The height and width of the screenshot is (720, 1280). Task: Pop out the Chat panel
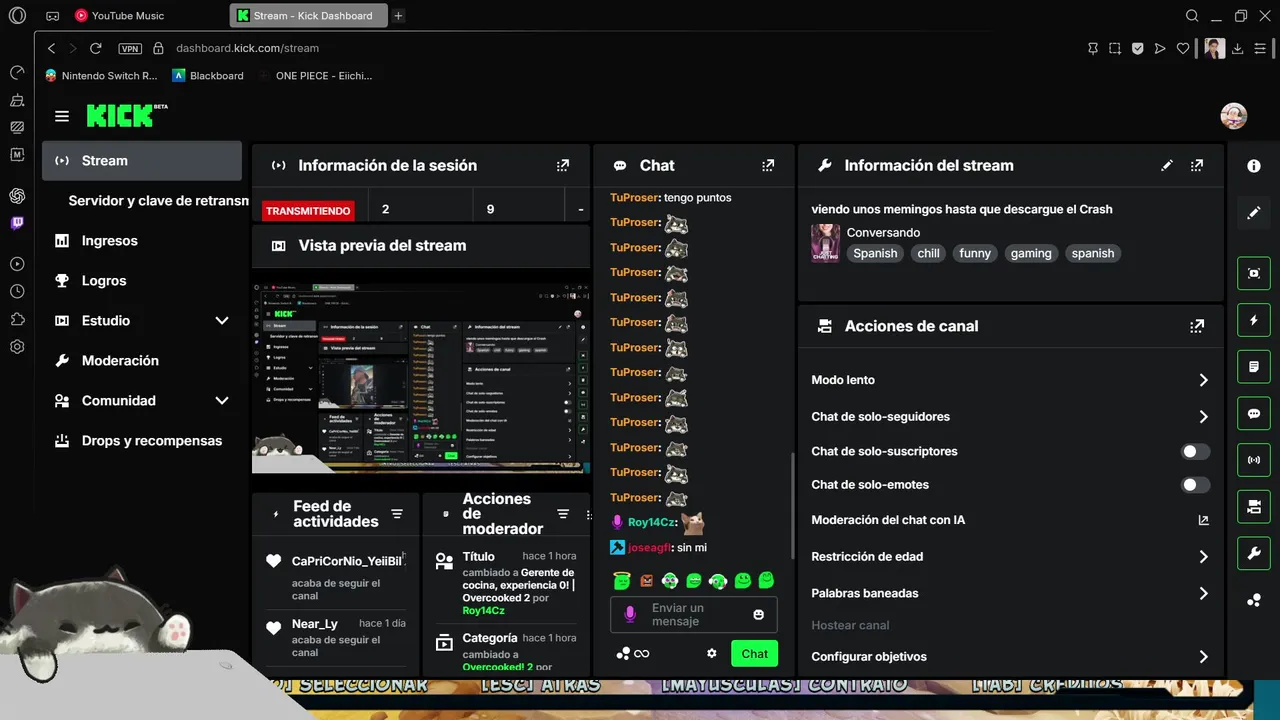coord(768,165)
